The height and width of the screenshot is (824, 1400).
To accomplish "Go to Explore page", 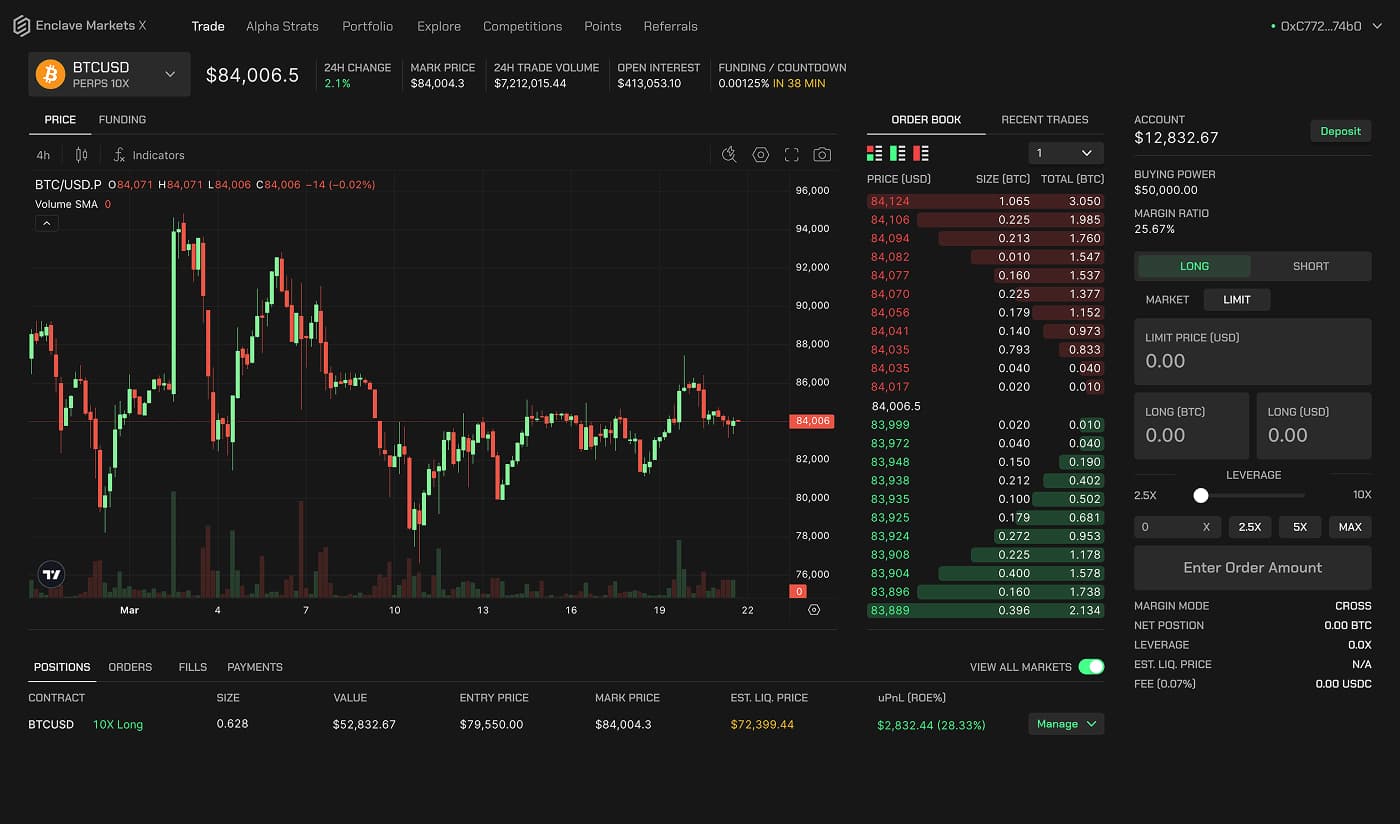I will point(439,26).
